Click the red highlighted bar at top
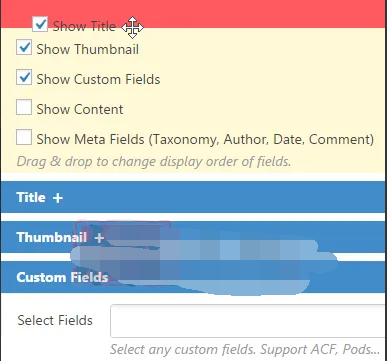This screenshot has width=387, height=361. 193,14
